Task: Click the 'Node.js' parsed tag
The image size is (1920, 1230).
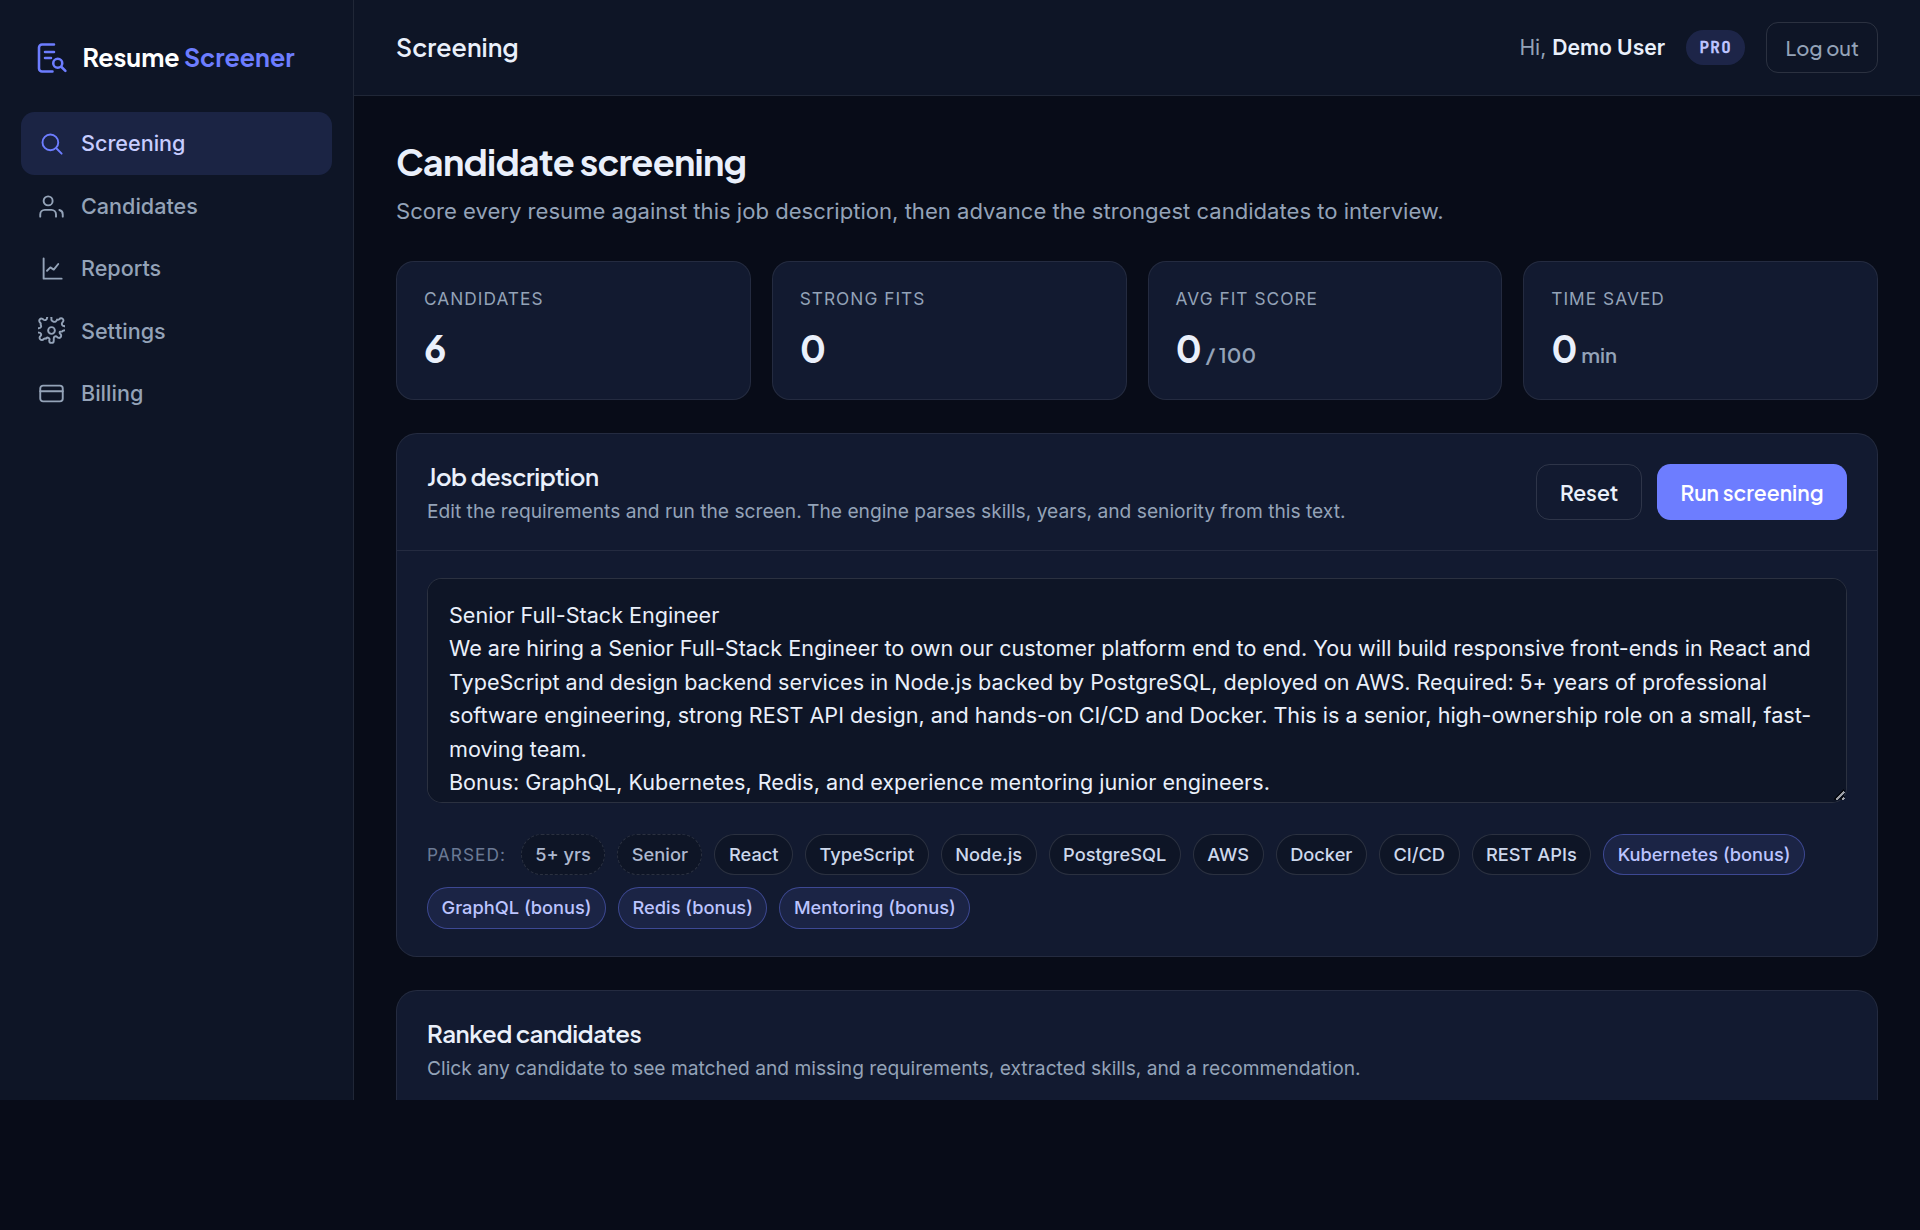Action: (x=988, y=855)
